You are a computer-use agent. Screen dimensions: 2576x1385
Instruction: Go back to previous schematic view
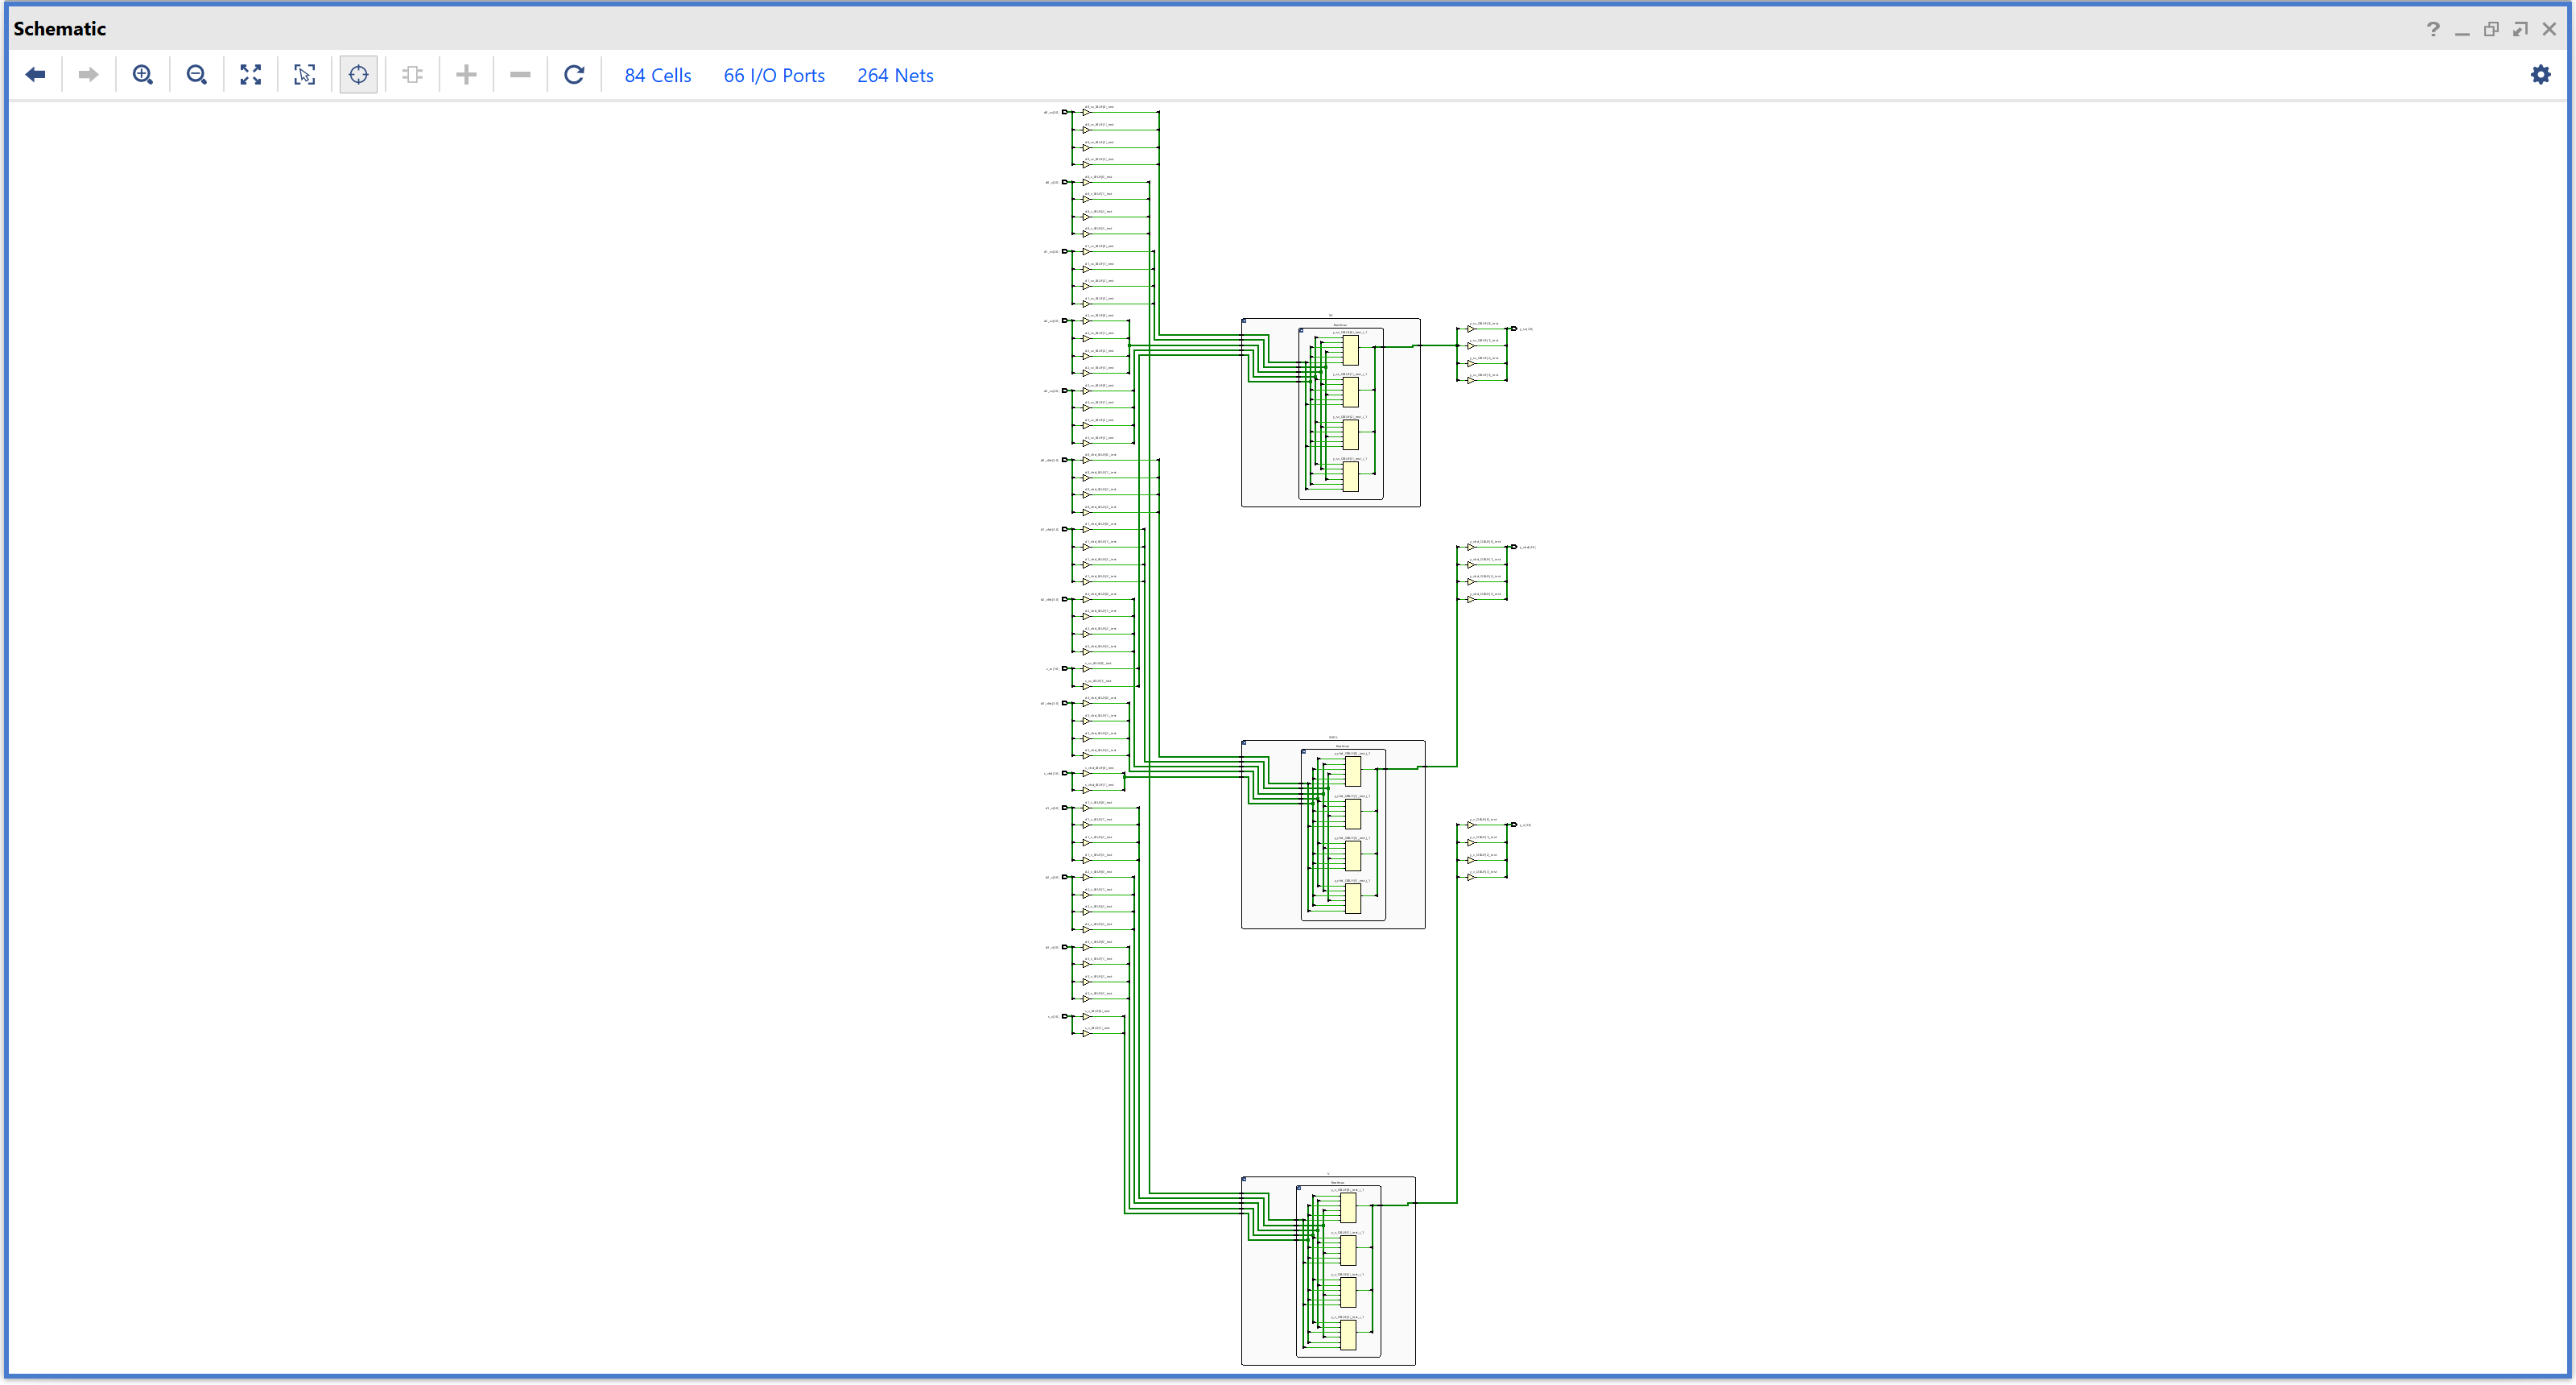pos(35,75)
